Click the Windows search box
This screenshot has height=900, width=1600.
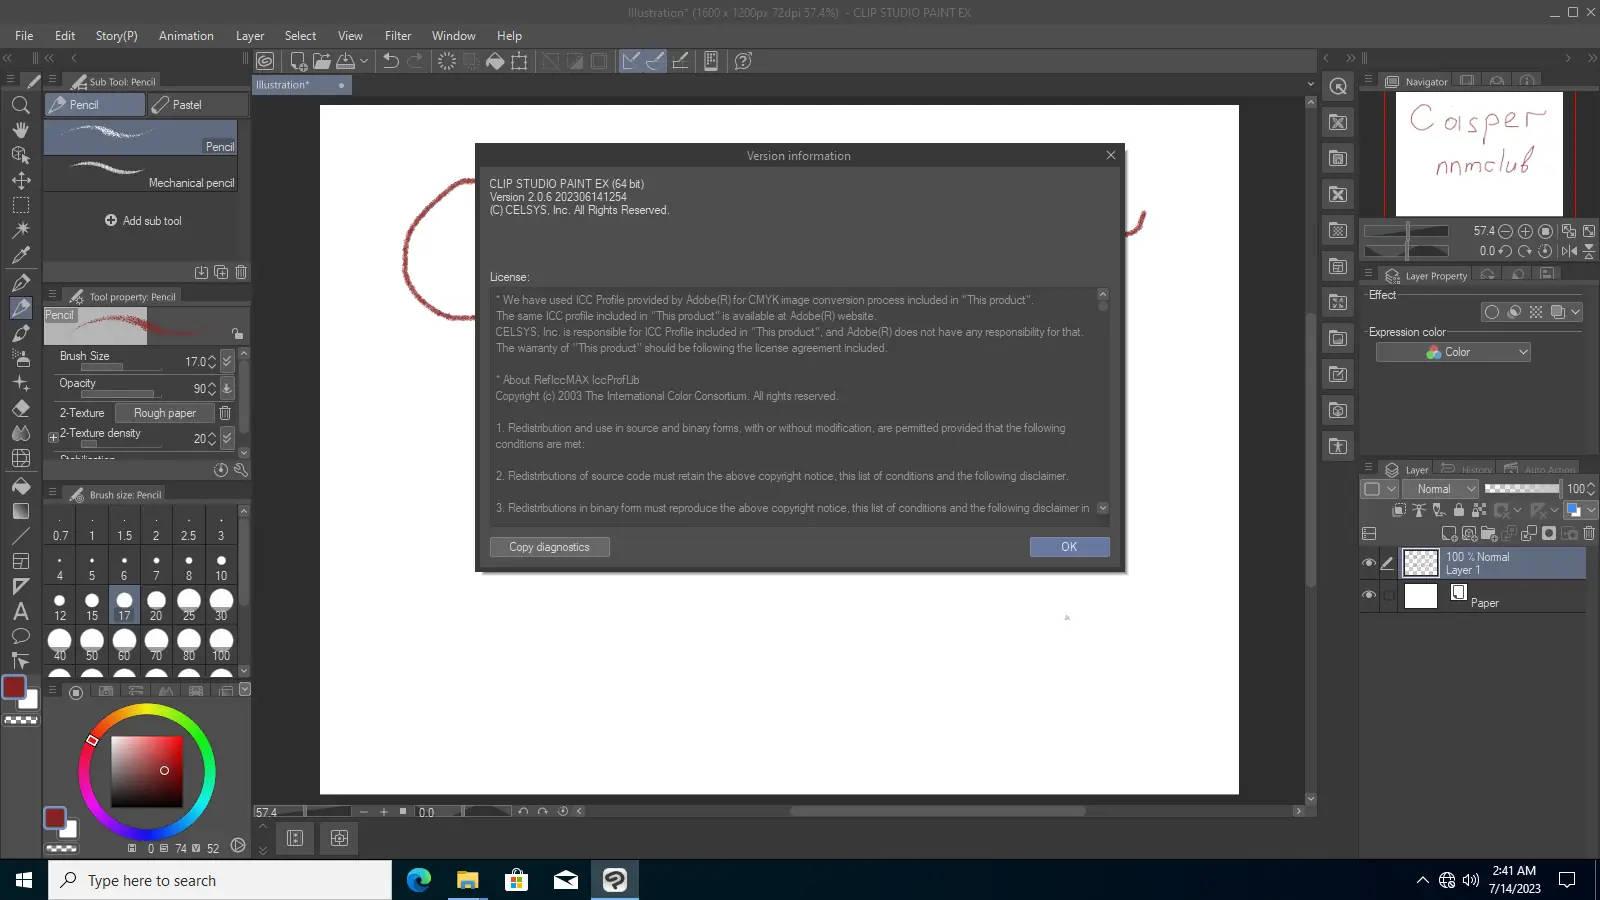point(220,880)
